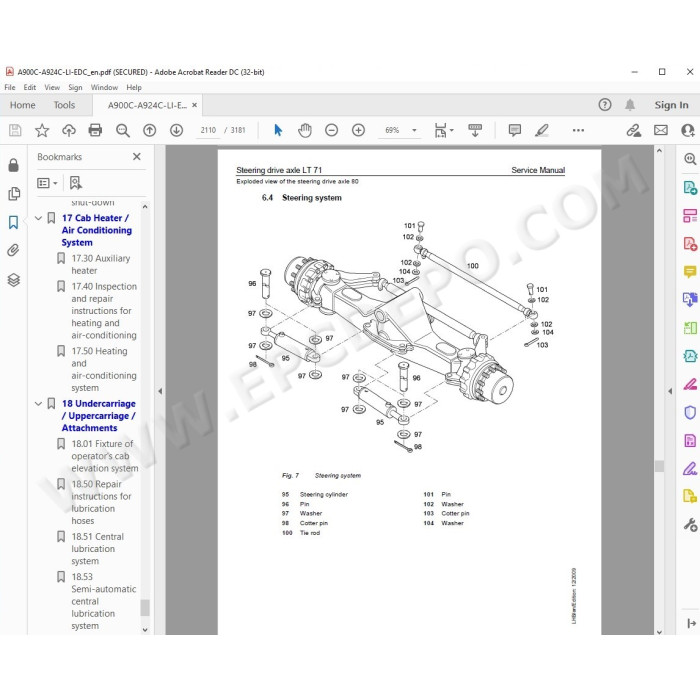Go to next page arrow icon
Image resolution: width=700 pixels, height=700 pixels.
(x=176, y=130)
